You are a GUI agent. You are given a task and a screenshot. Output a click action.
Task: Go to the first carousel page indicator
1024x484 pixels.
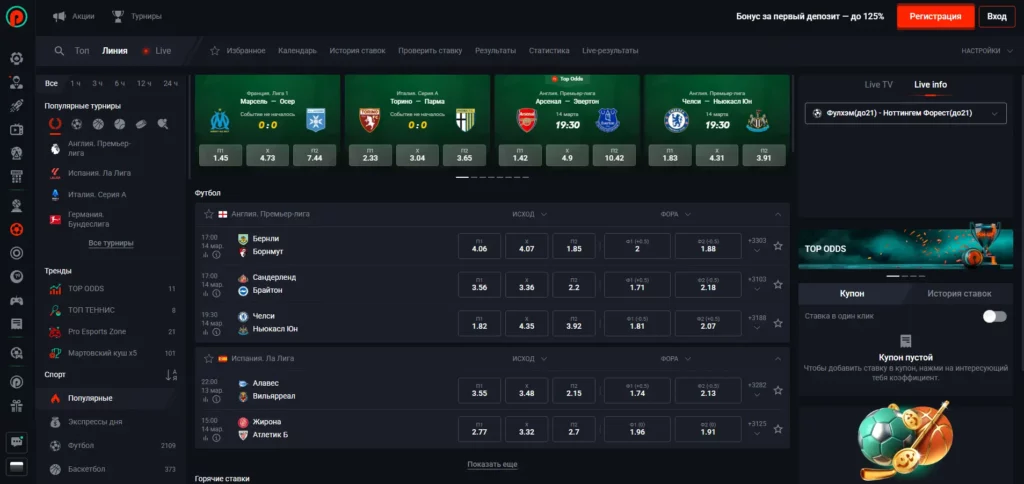462,177
